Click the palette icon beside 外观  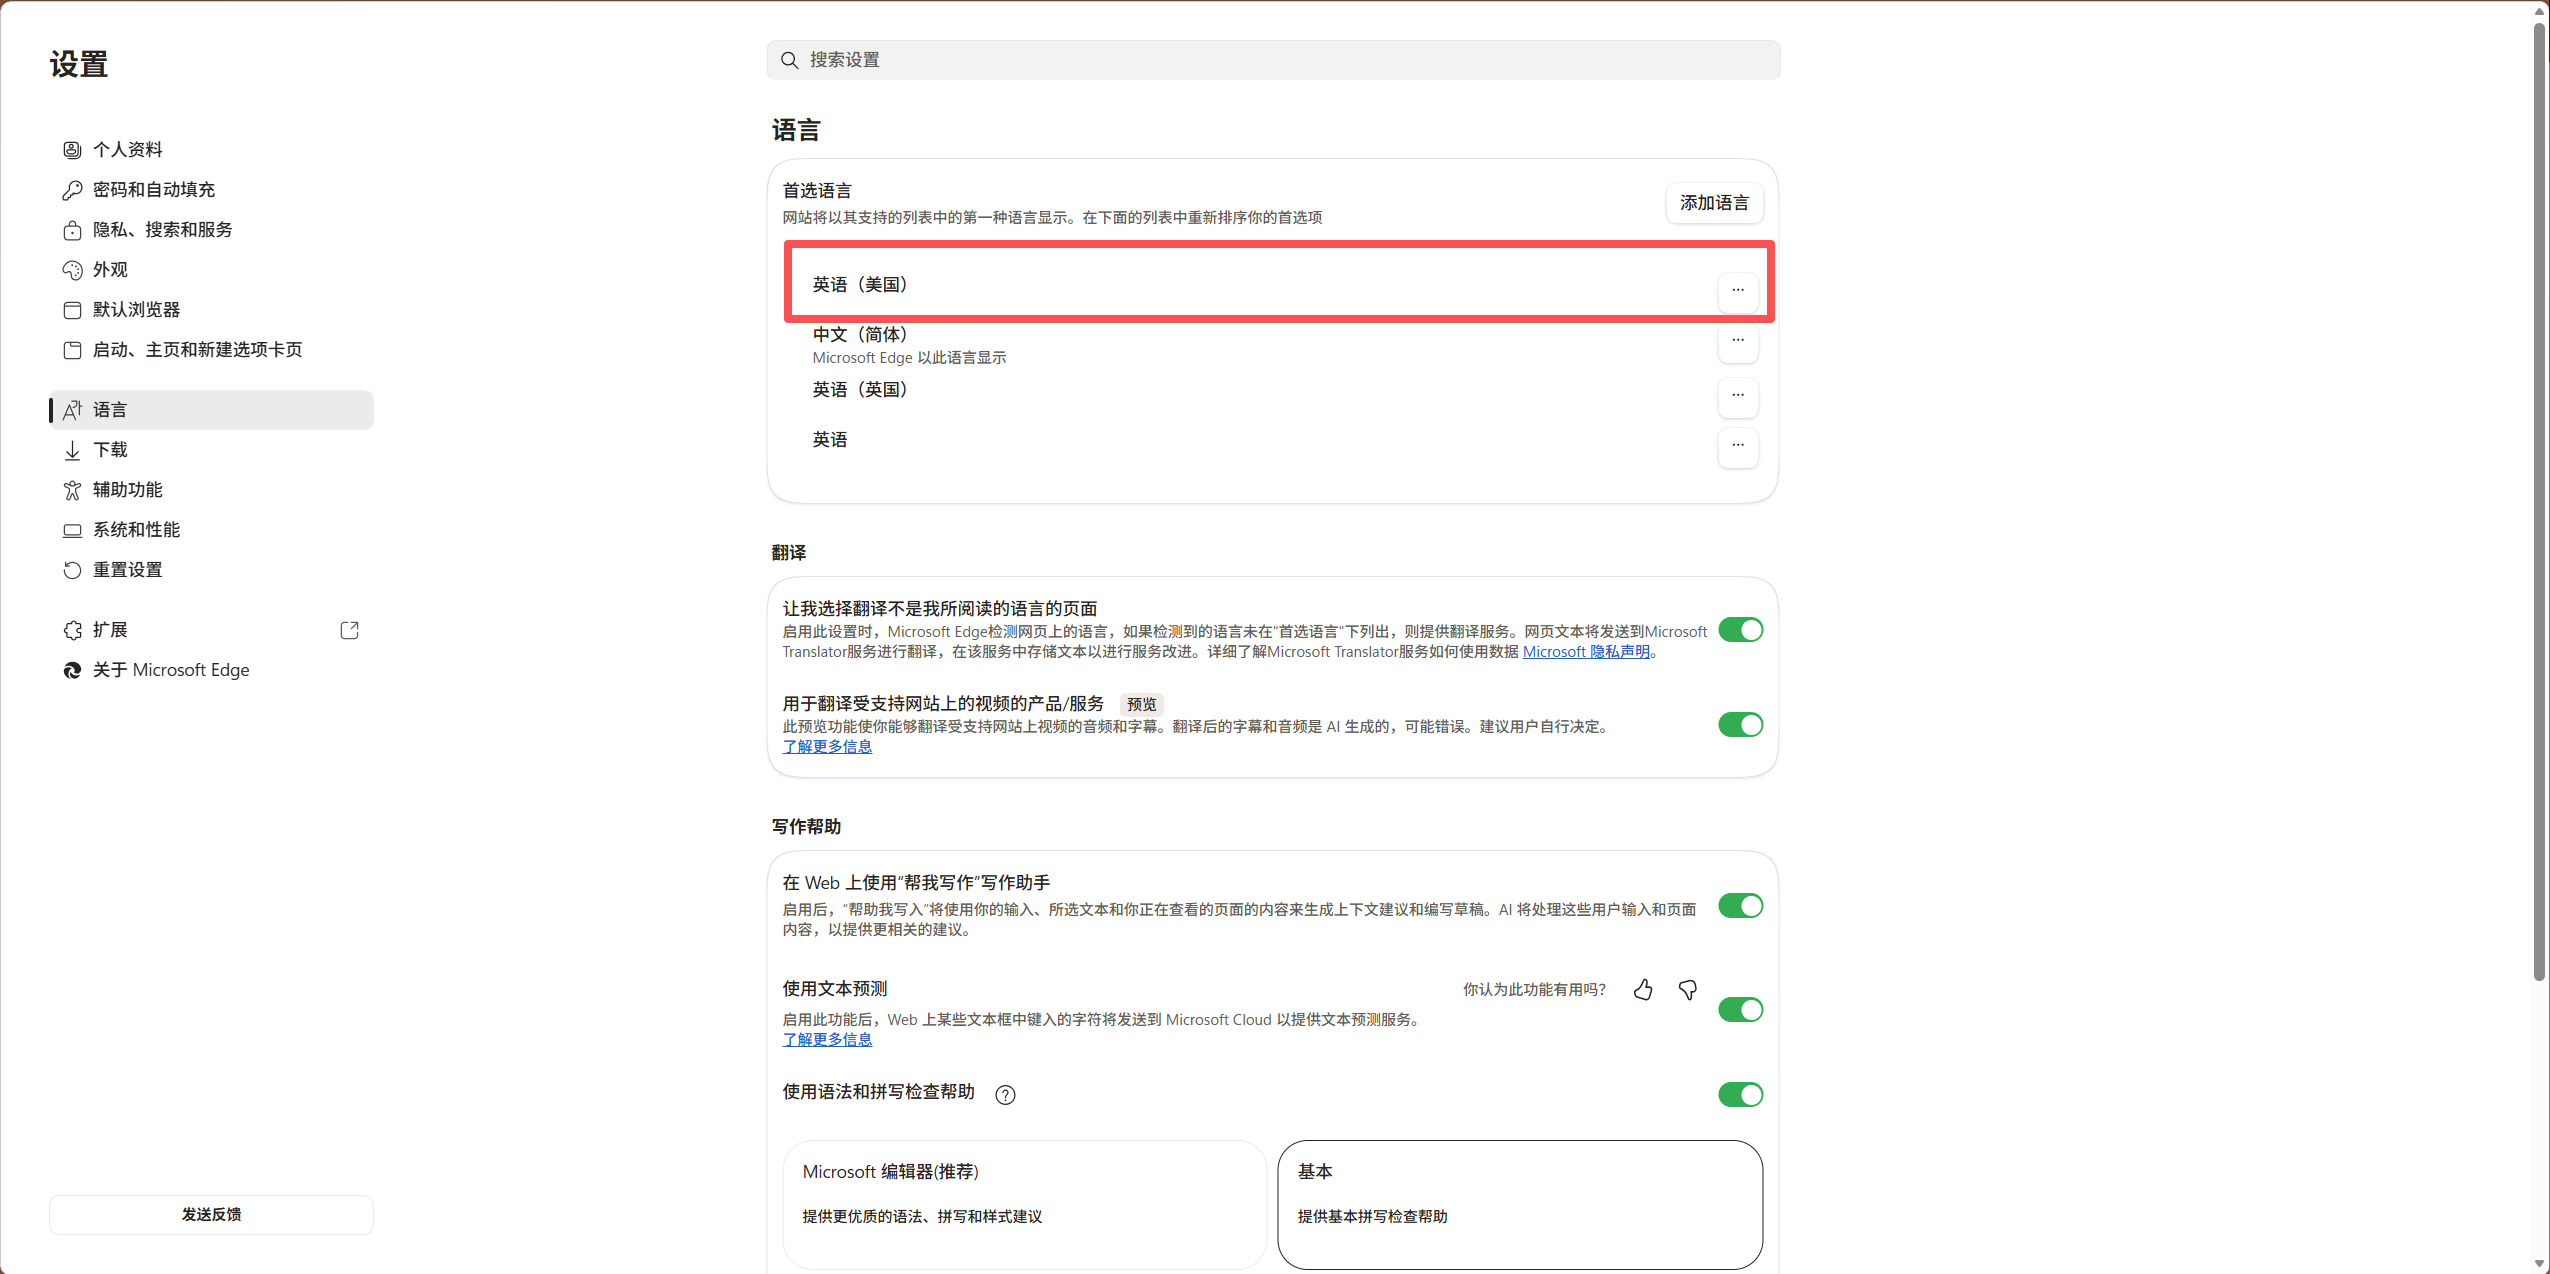tap(72, 270)
